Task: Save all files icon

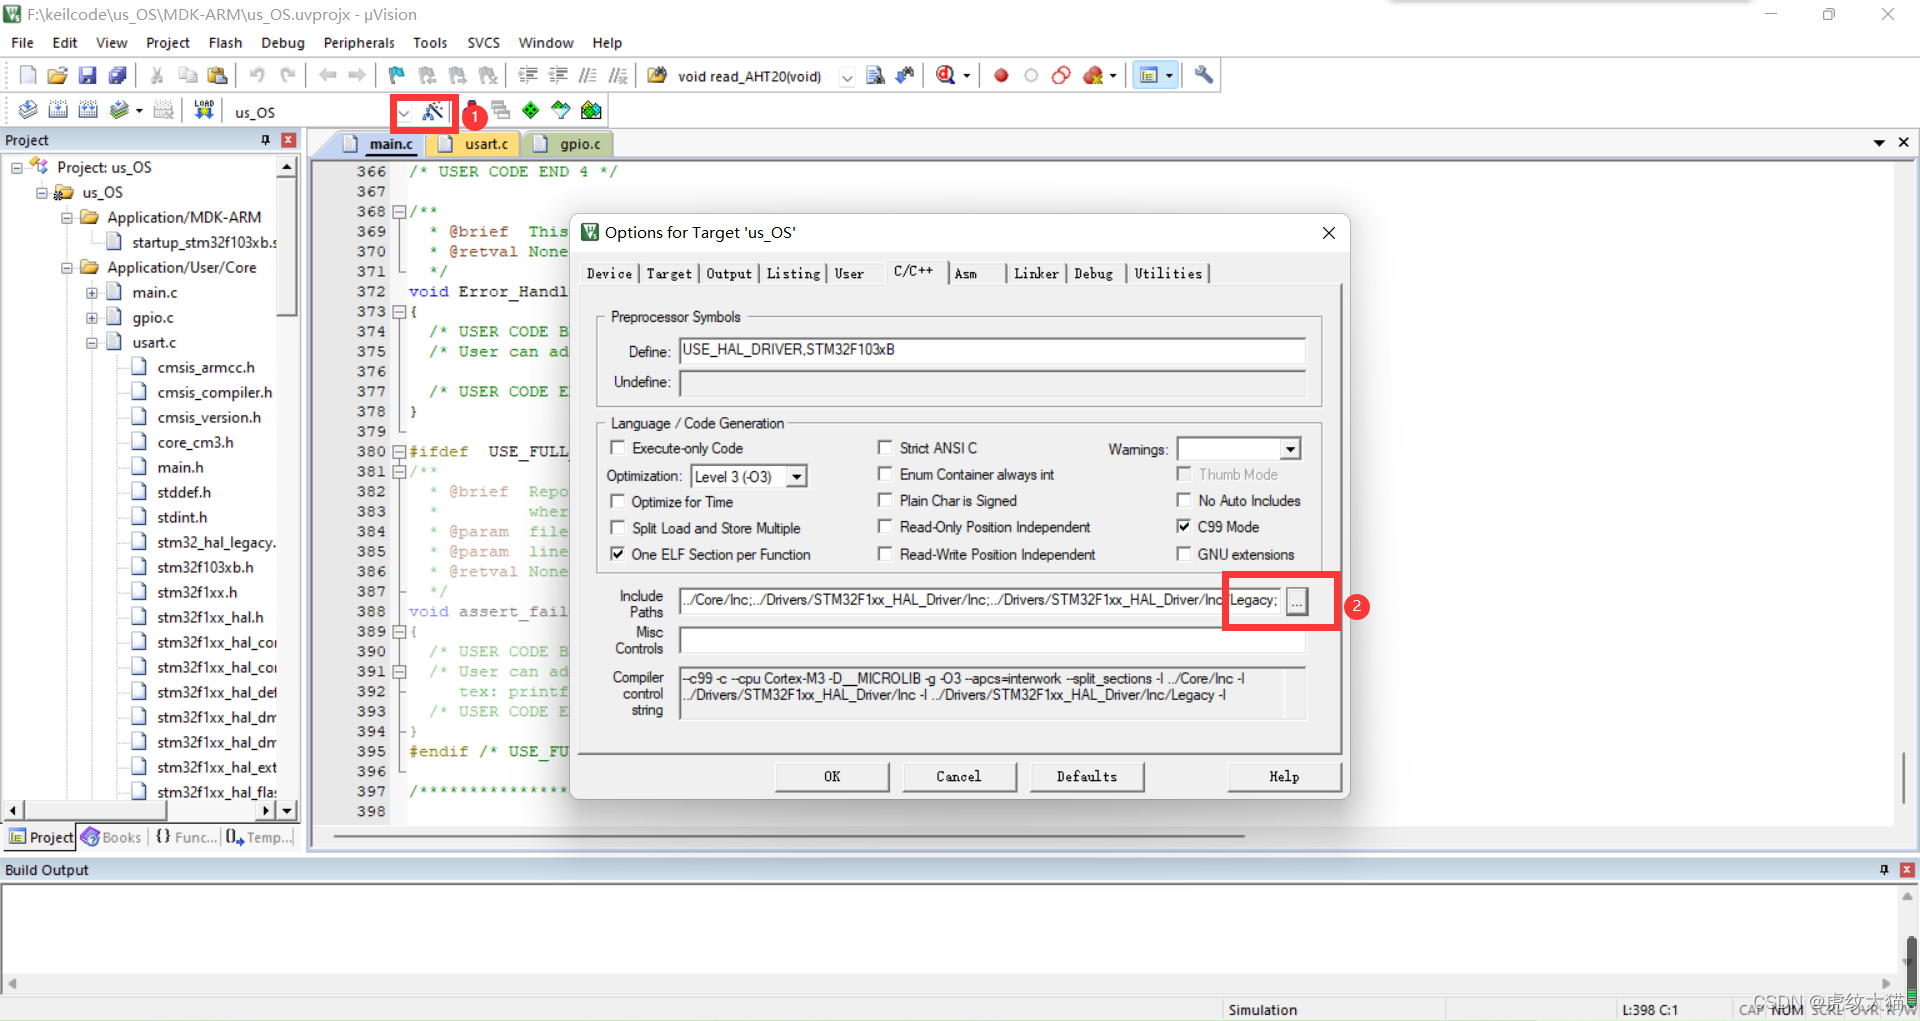Action: [x=118, y=75]
